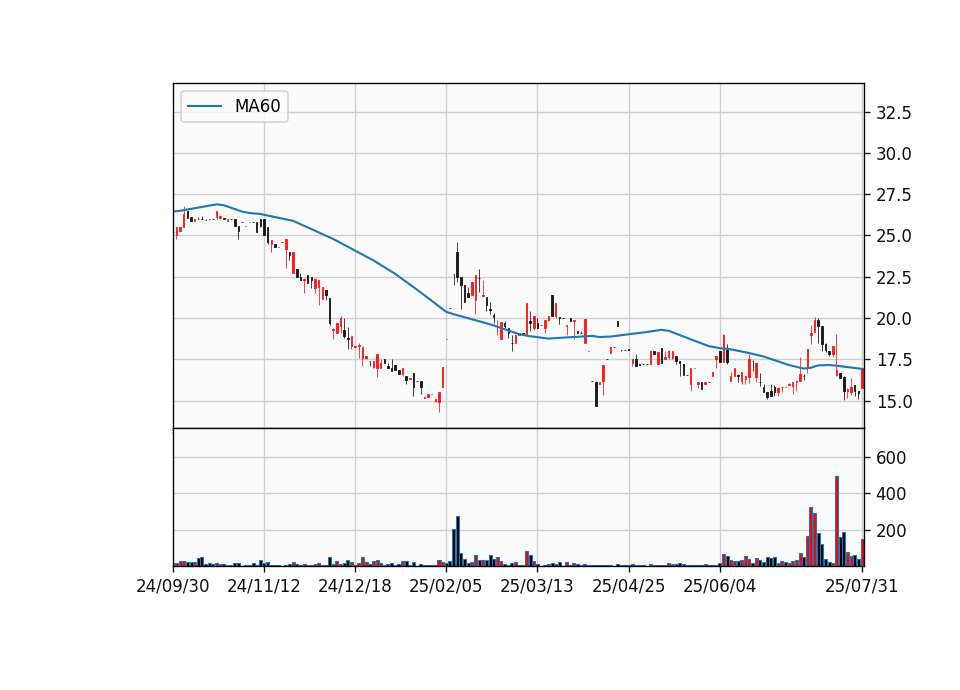Click the 32.5 price axis label
This screenshot has width=960, height=690.
click(894, 113)
